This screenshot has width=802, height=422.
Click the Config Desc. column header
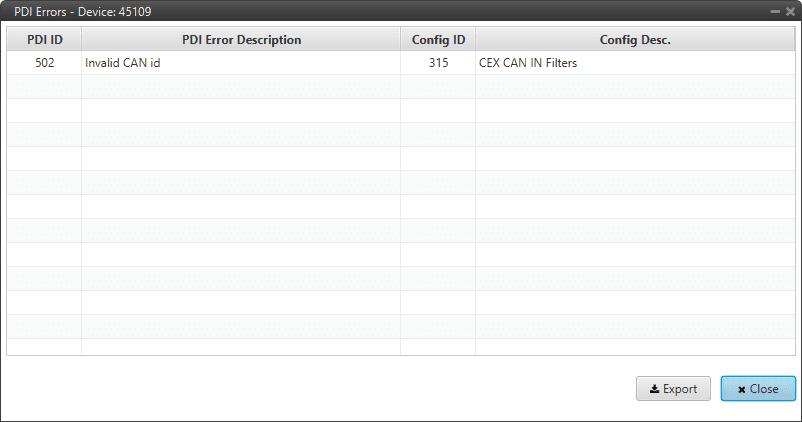coord(635,40)
